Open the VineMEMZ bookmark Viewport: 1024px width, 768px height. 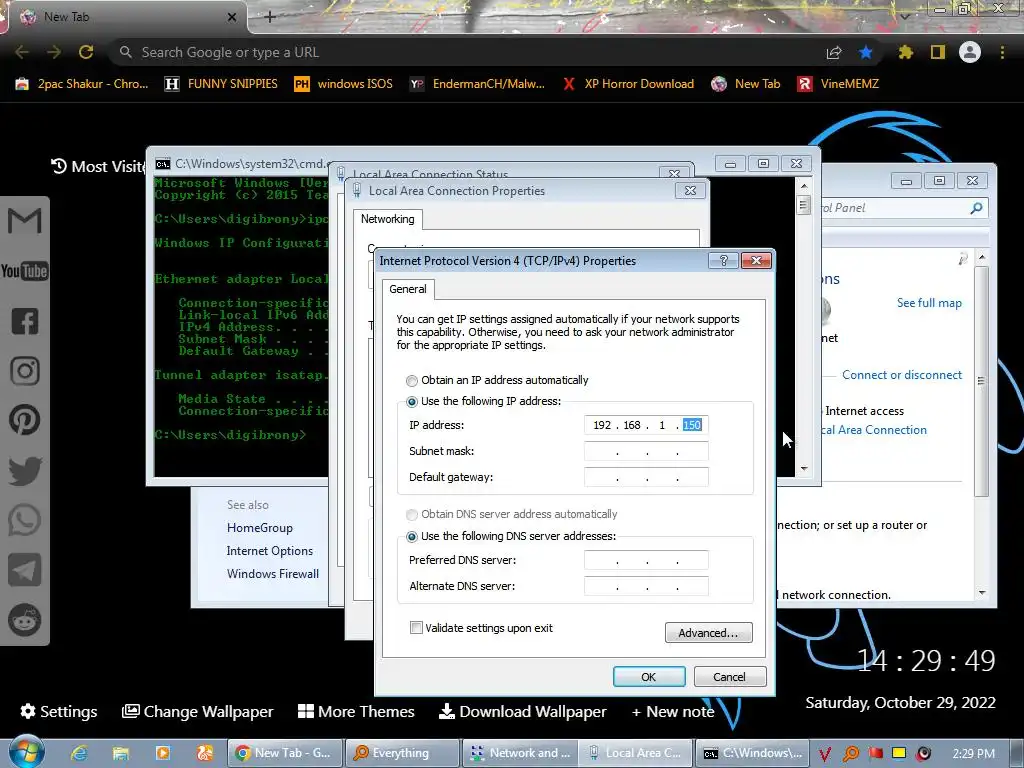click(839, 84)
